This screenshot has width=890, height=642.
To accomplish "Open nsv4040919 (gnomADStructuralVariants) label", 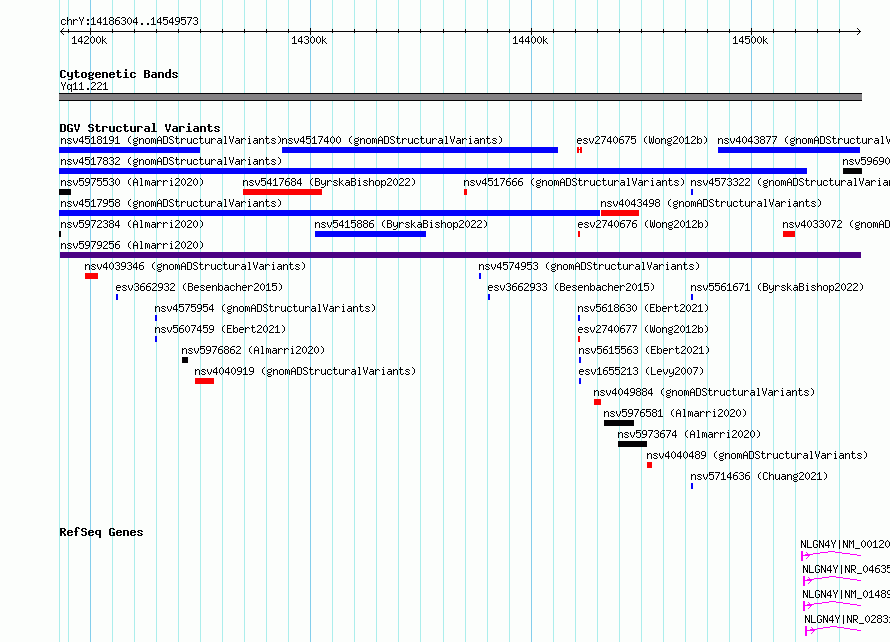I will (305, 371).
